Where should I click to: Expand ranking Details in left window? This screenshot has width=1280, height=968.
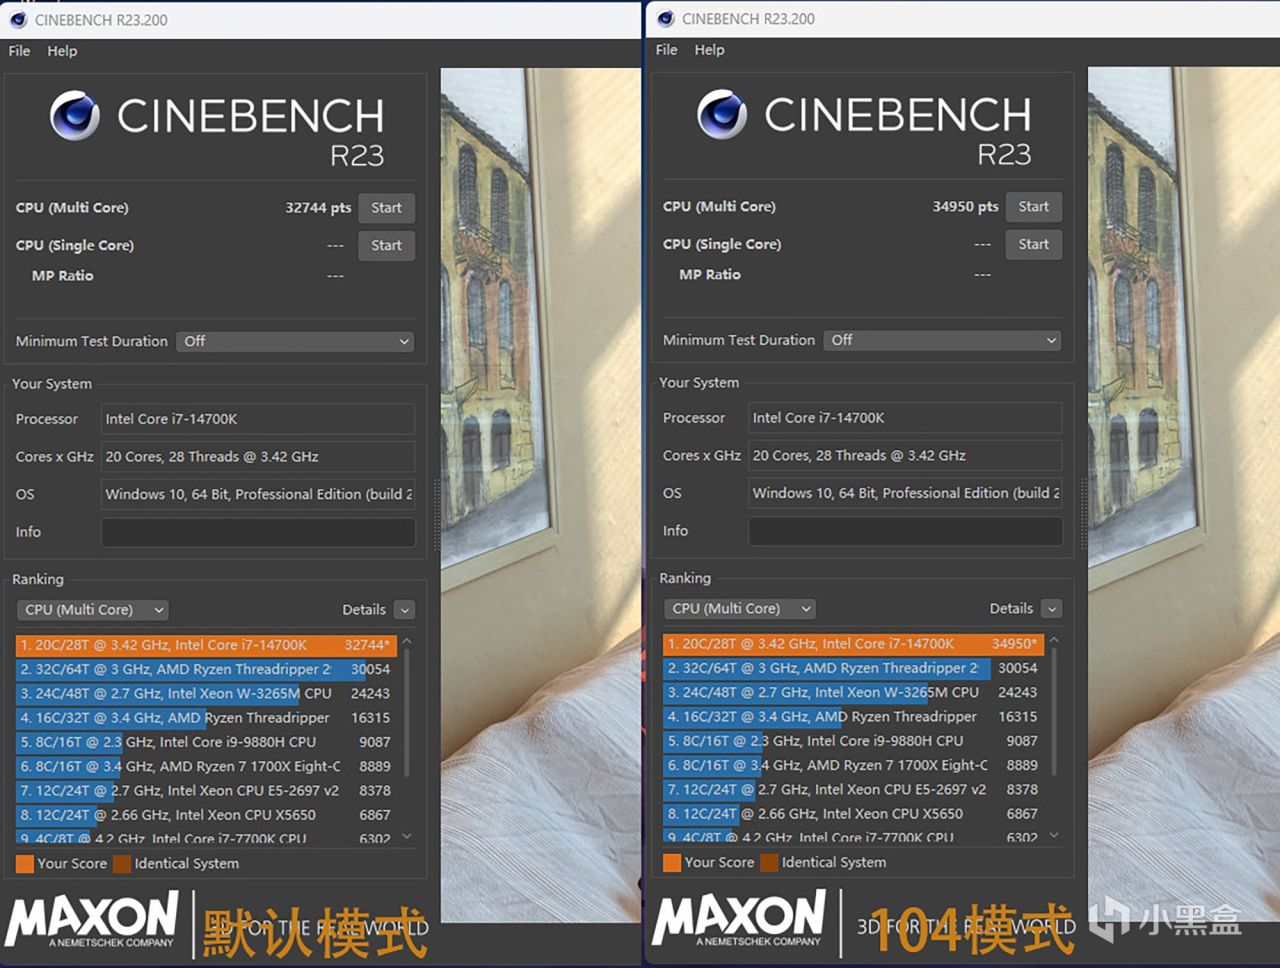click(404, 610)
